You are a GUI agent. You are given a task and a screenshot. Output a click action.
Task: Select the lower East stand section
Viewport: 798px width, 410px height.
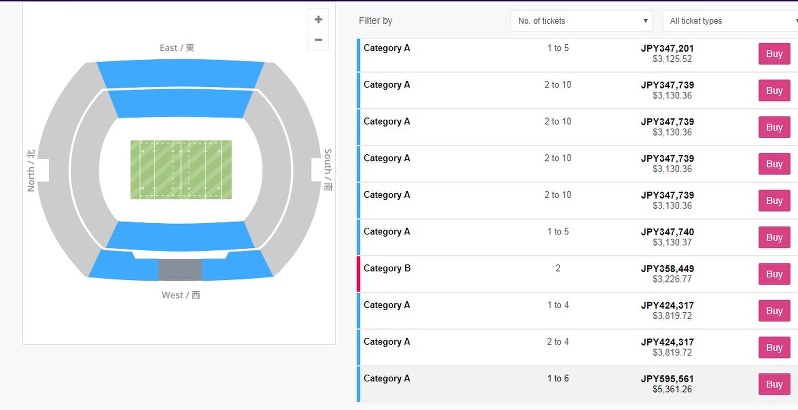(x=181, y=104)
